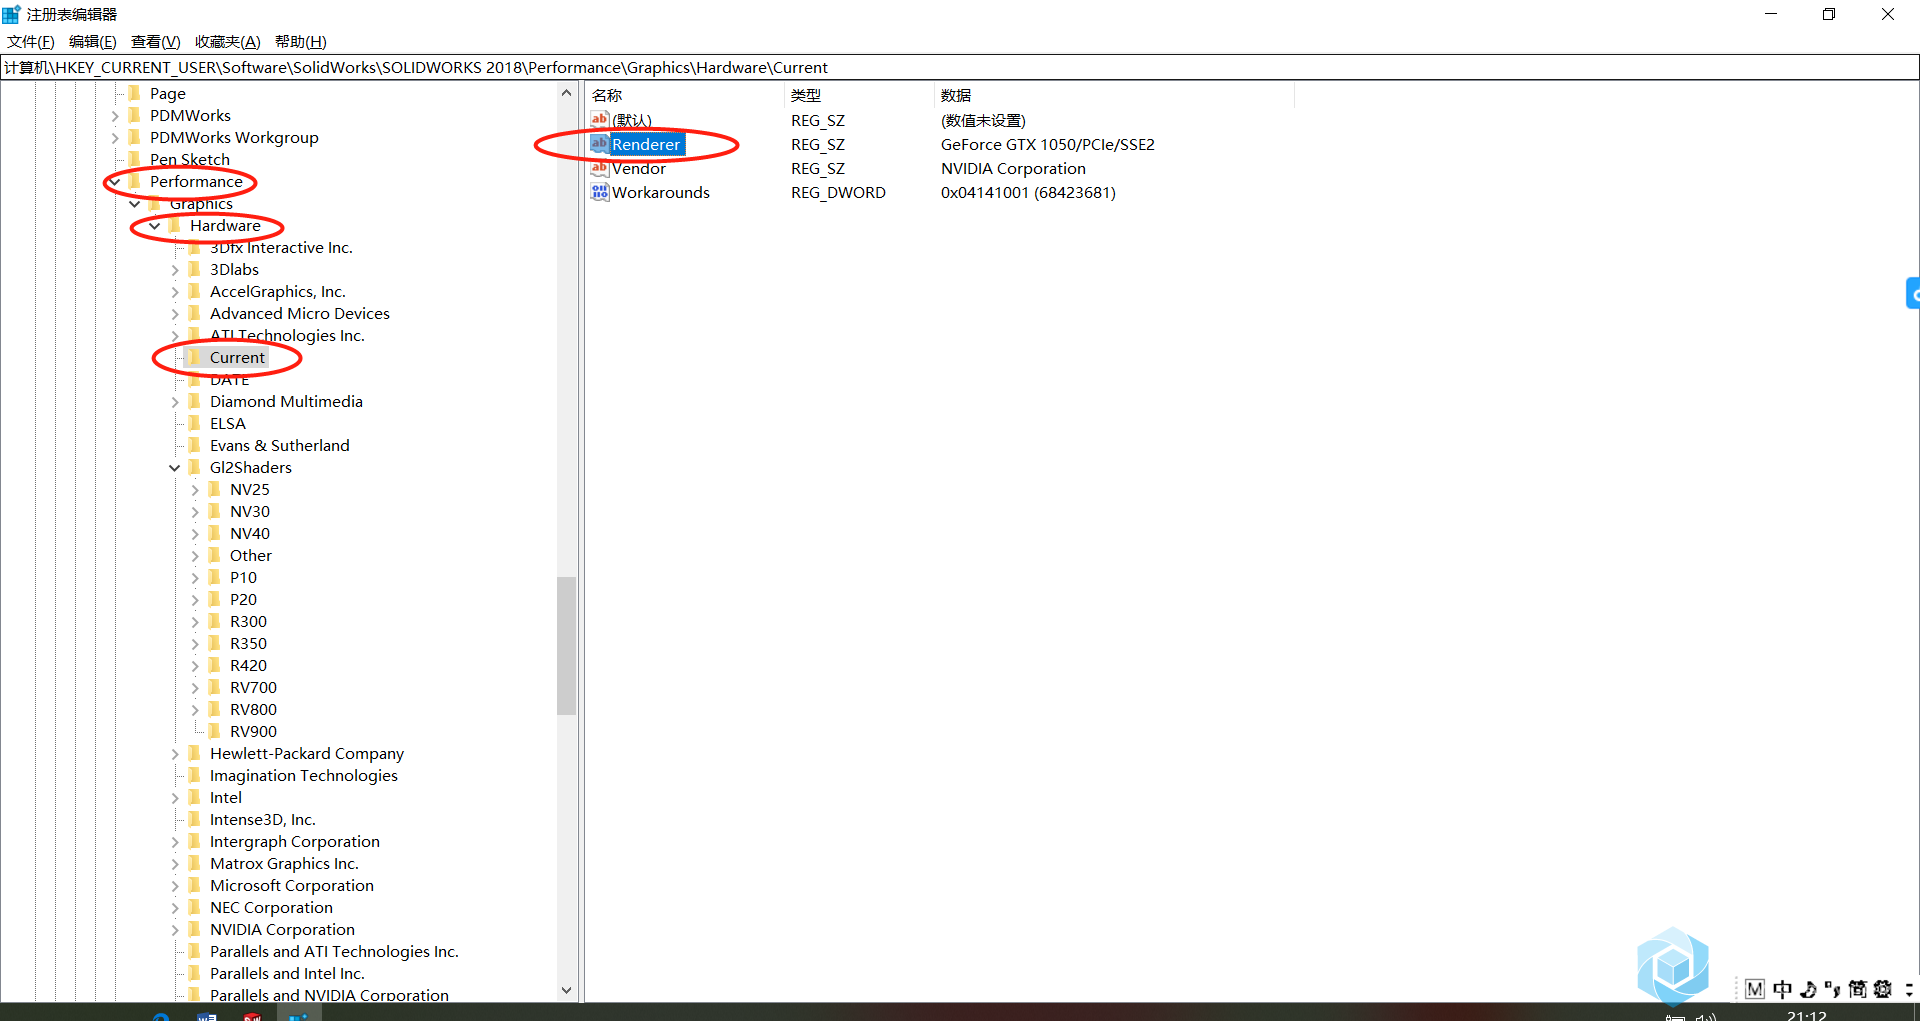Viewport: 1920px width, 1021px height.
Task: Select the Renderer string value icon
Action: pyautogui.click(x=600, y=144)
